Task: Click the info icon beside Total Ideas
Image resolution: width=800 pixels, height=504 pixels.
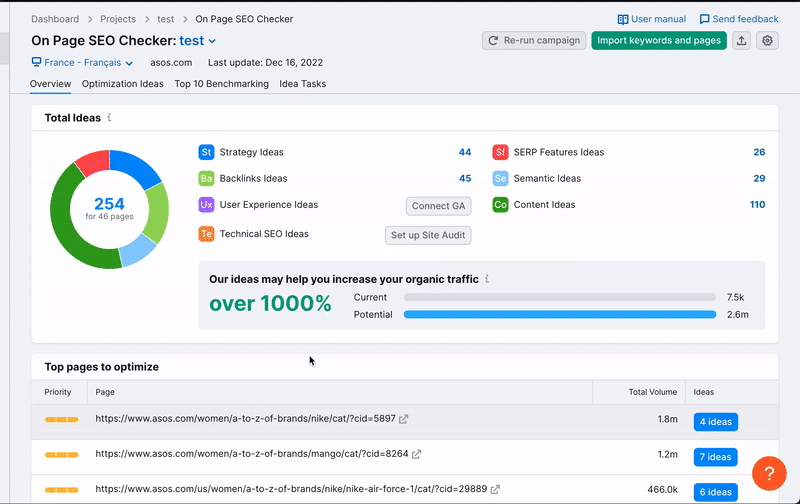Action: click(x=110, y=118)
